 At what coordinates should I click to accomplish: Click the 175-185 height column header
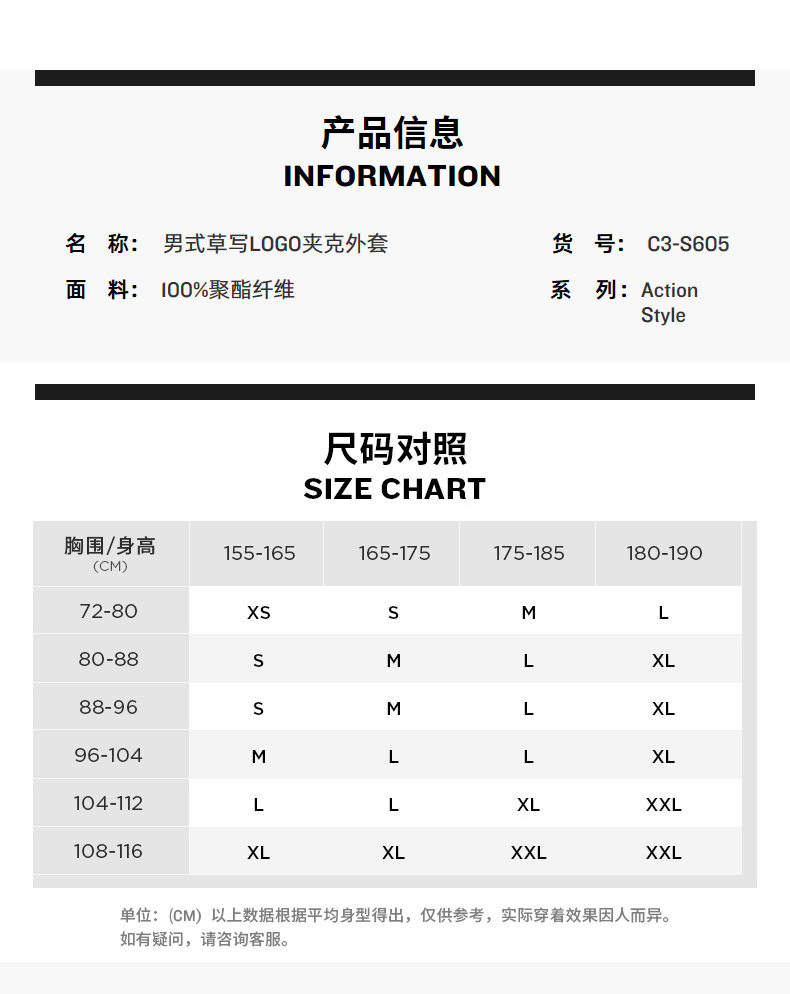click(x=529, y=553)
